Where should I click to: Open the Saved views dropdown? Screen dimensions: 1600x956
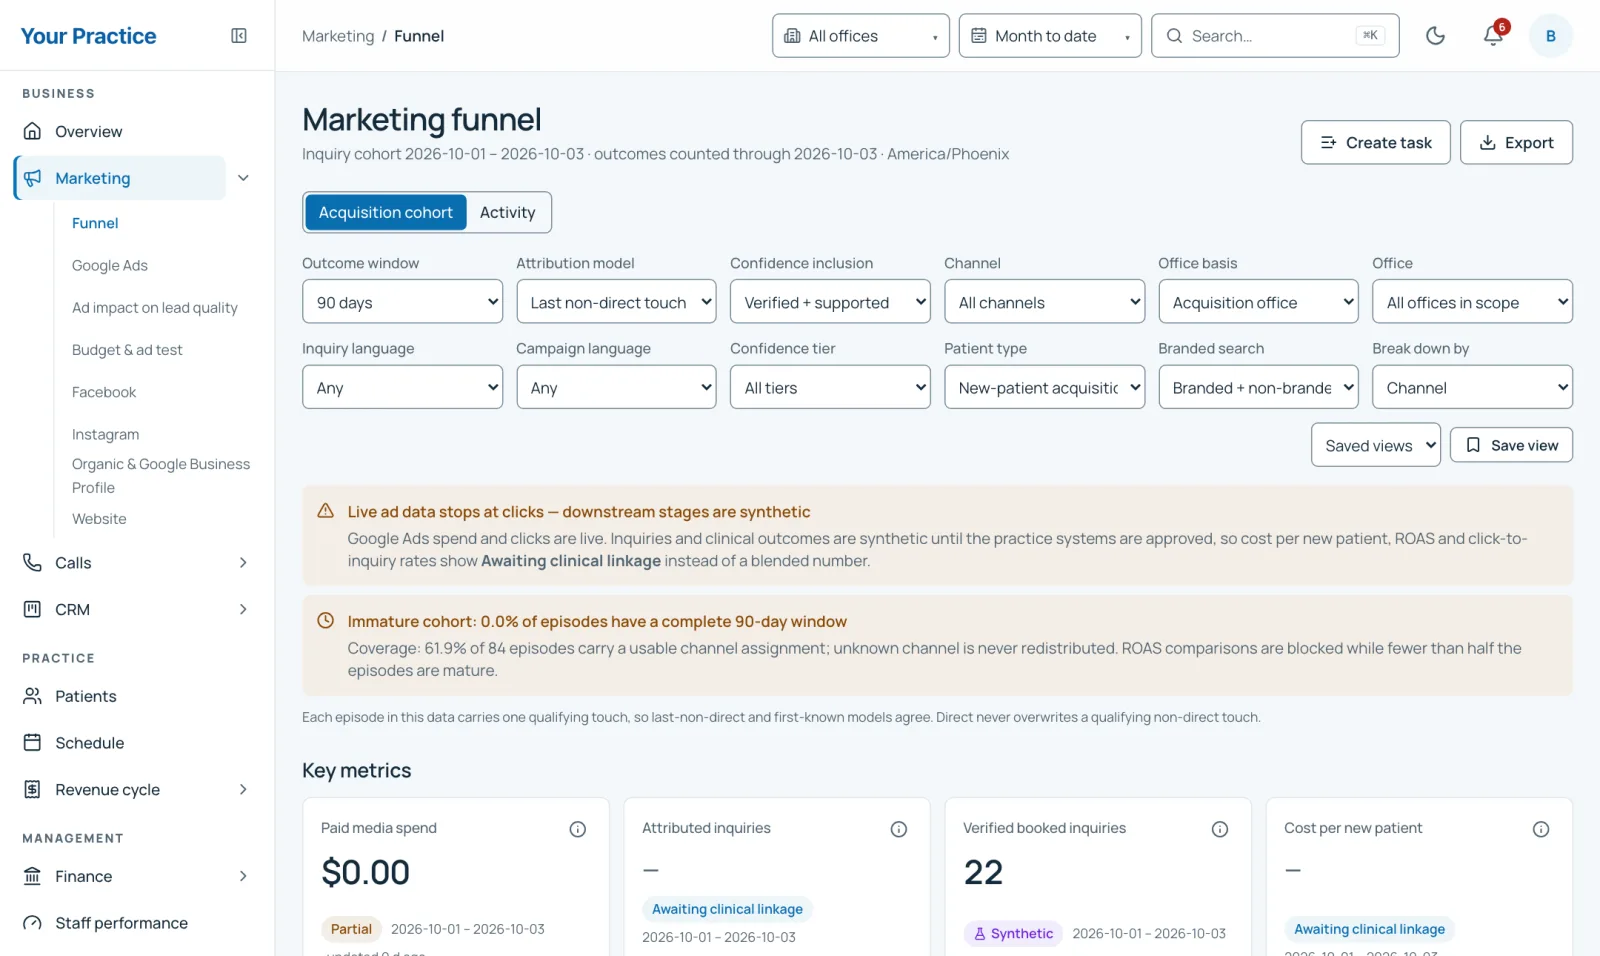(x=1376, y=445)
